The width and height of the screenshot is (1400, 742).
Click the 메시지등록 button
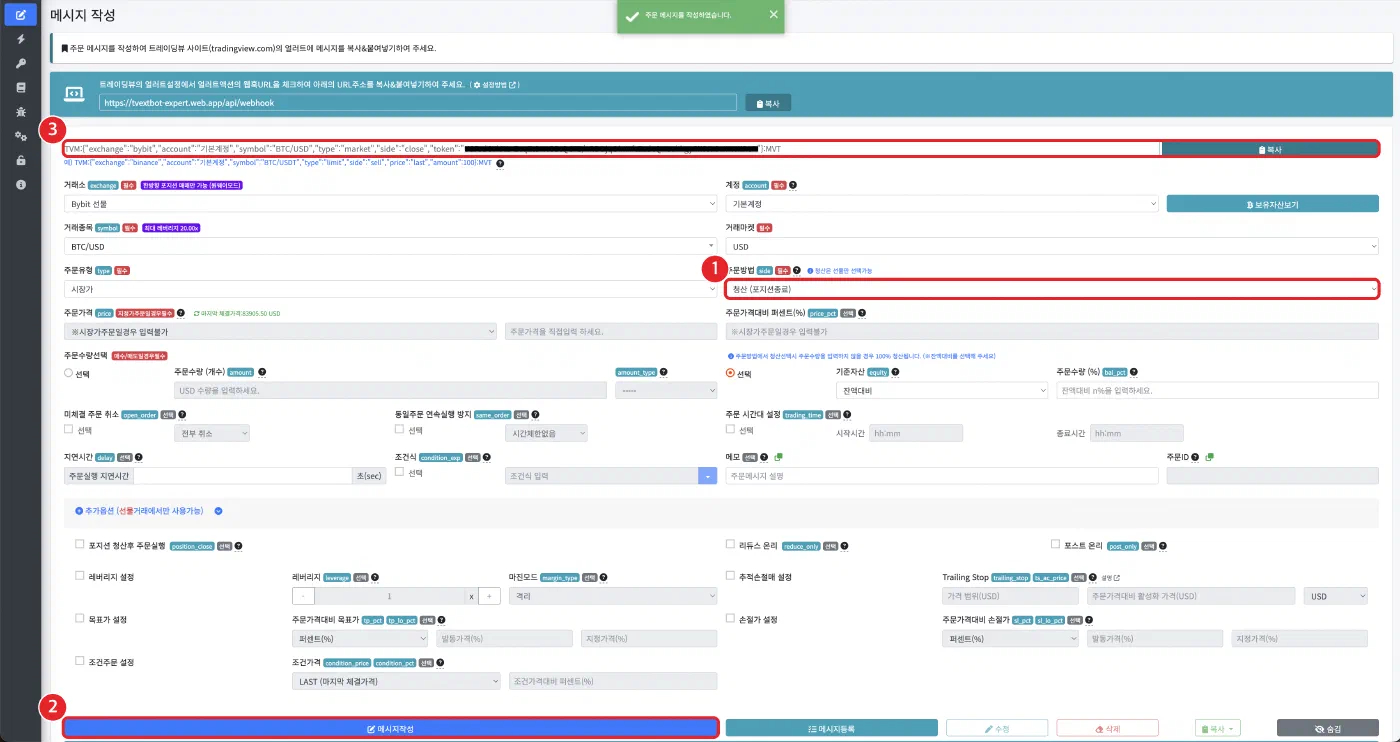pyautogui.click(x=832, y=728)
